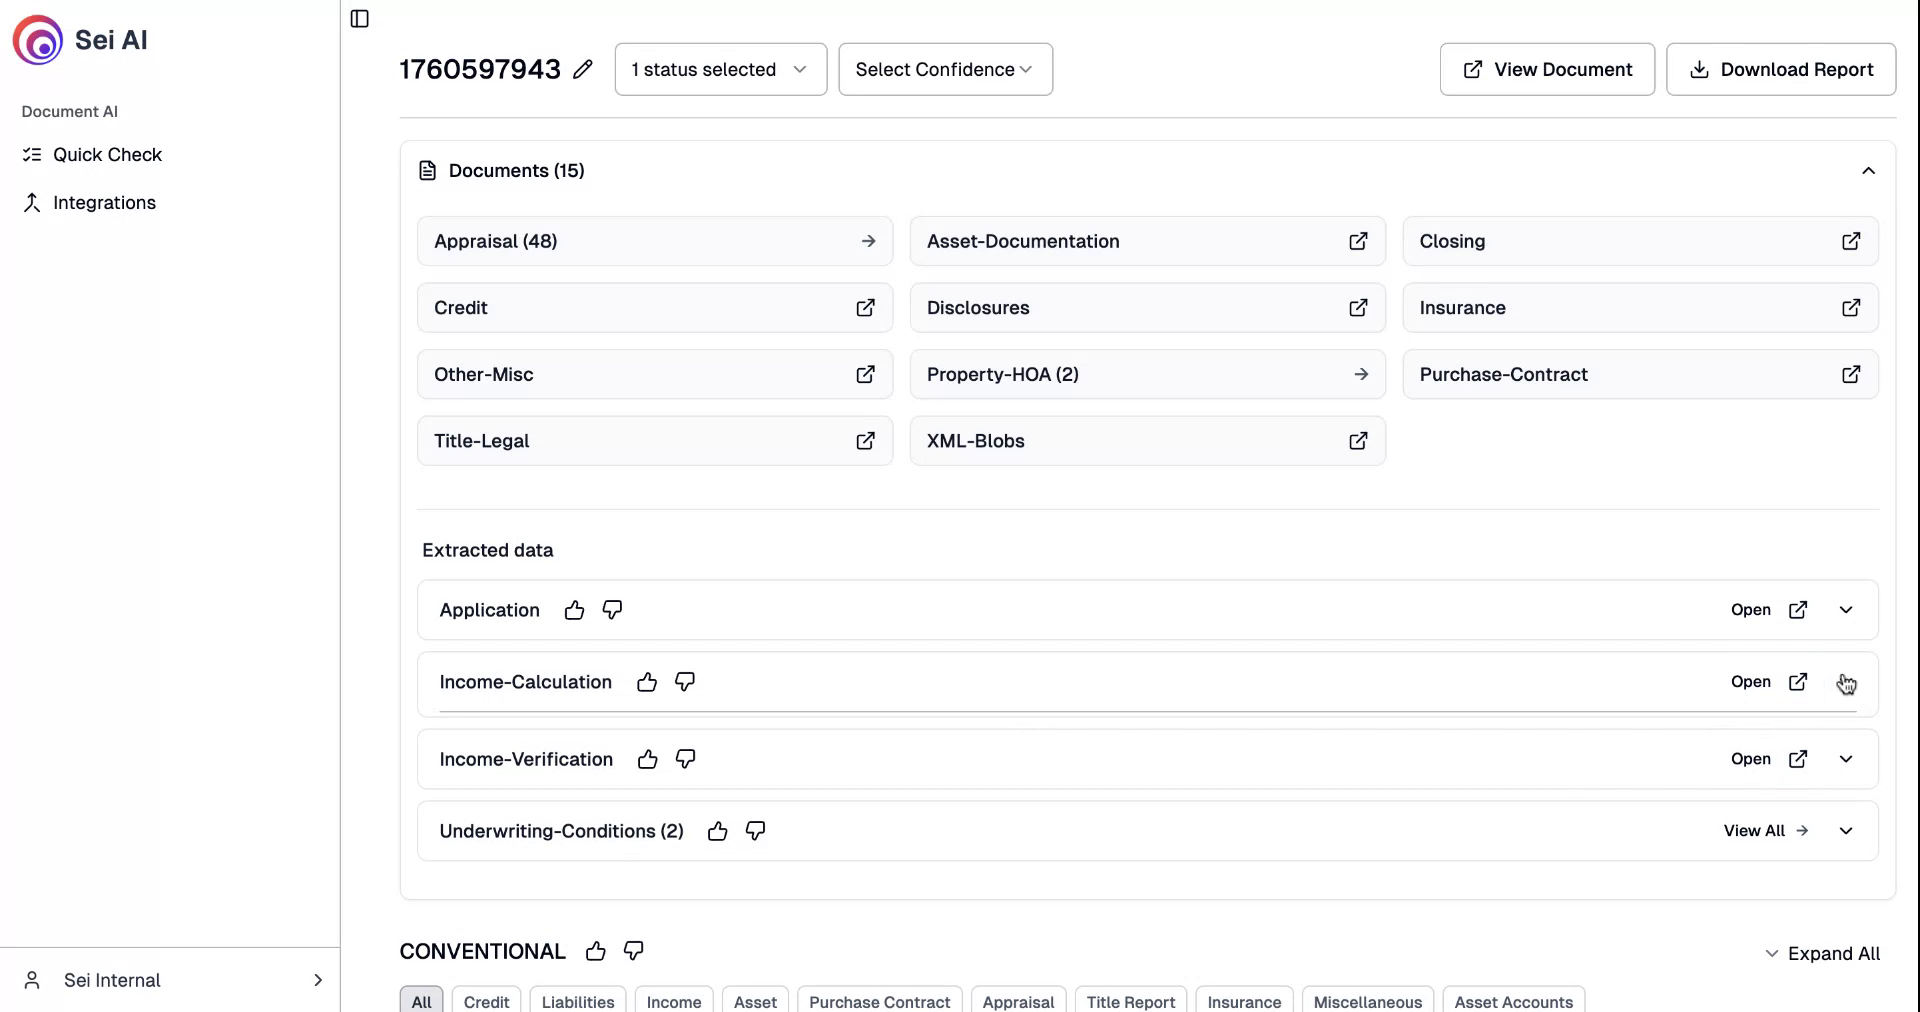Open Income-Calculation in external window
This screenshot has width=1920, height=1012.
[x=1799, y=682]
